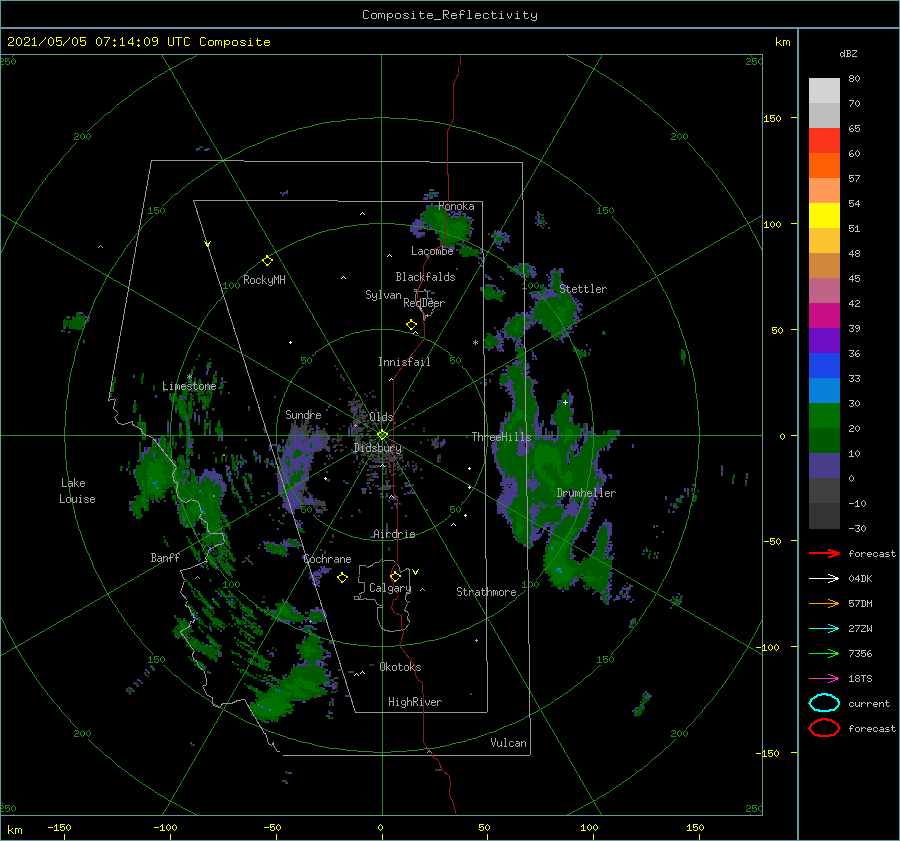Click the RockyMH label
The height and width of the screenshot is (841, 900).
coord(264,280)
